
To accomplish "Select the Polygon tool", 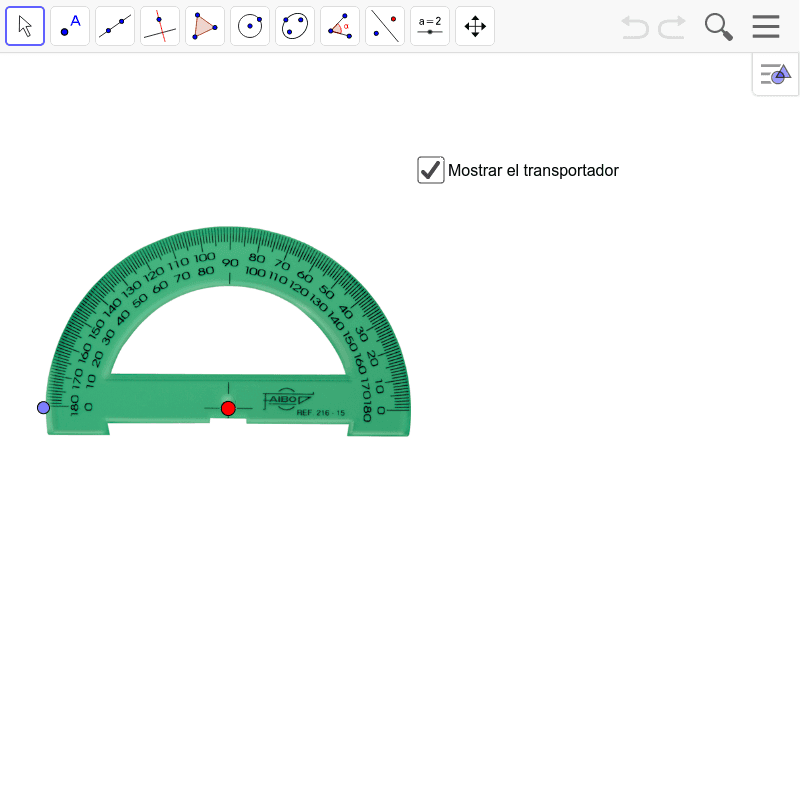I will pyautogui.click(x=205, y=26).
